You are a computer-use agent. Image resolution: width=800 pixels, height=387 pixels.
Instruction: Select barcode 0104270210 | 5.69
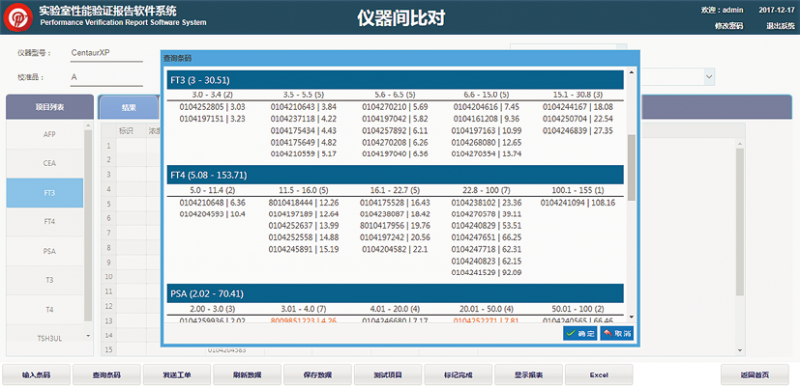(x=395, y=107)
